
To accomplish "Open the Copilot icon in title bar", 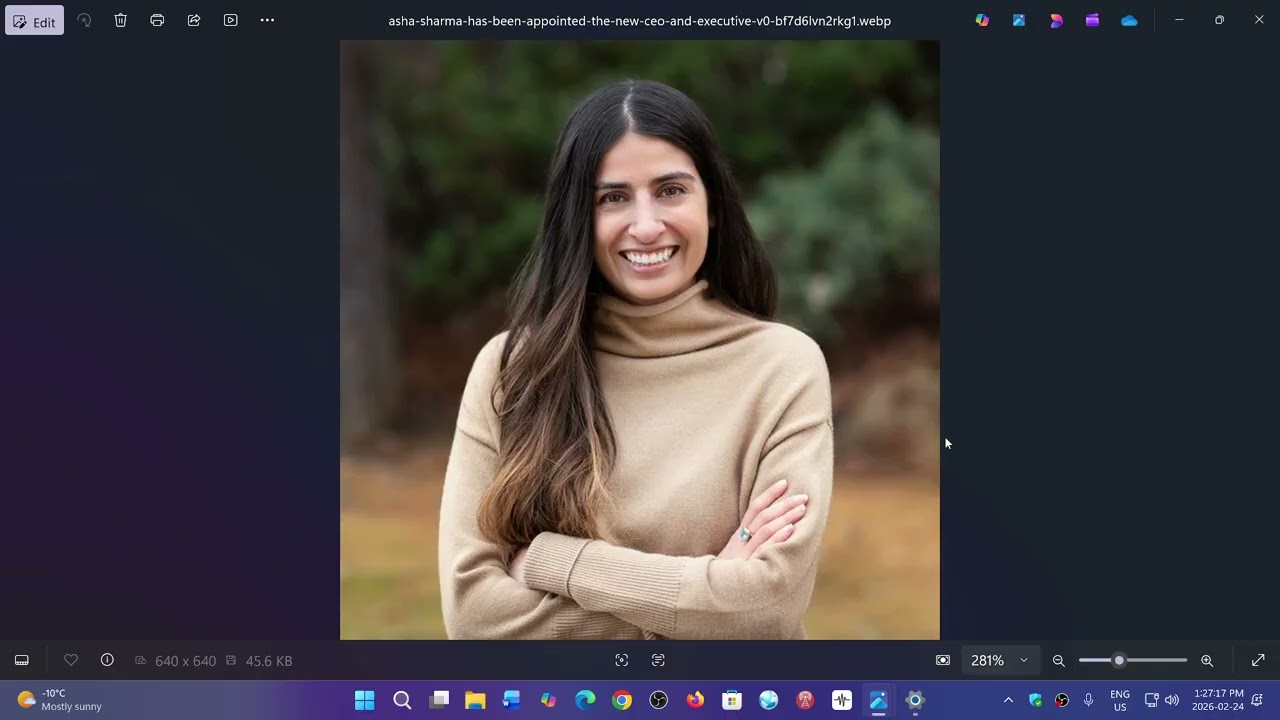I will [982, 20].
